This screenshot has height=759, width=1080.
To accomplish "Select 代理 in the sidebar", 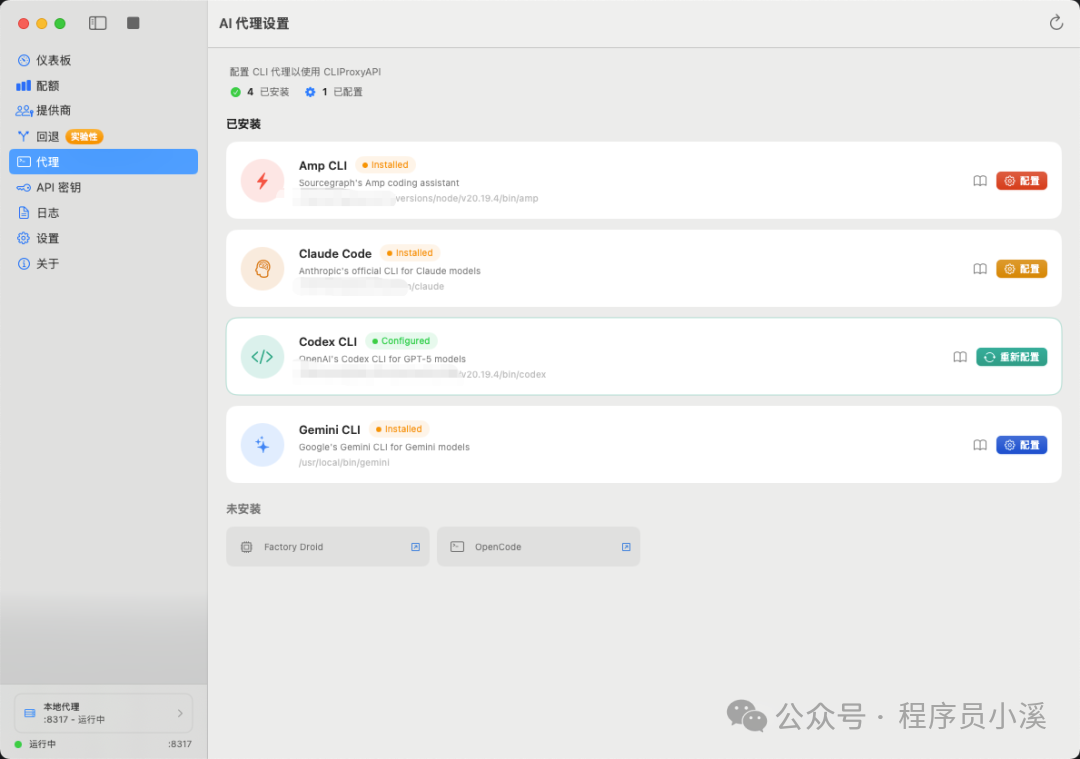I will 103,162.
